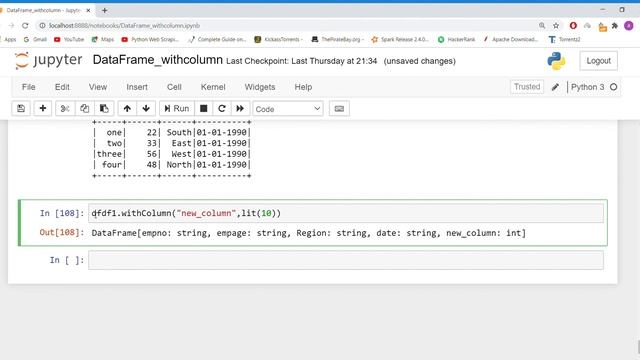Open the Cell menu

click(174, 87)
